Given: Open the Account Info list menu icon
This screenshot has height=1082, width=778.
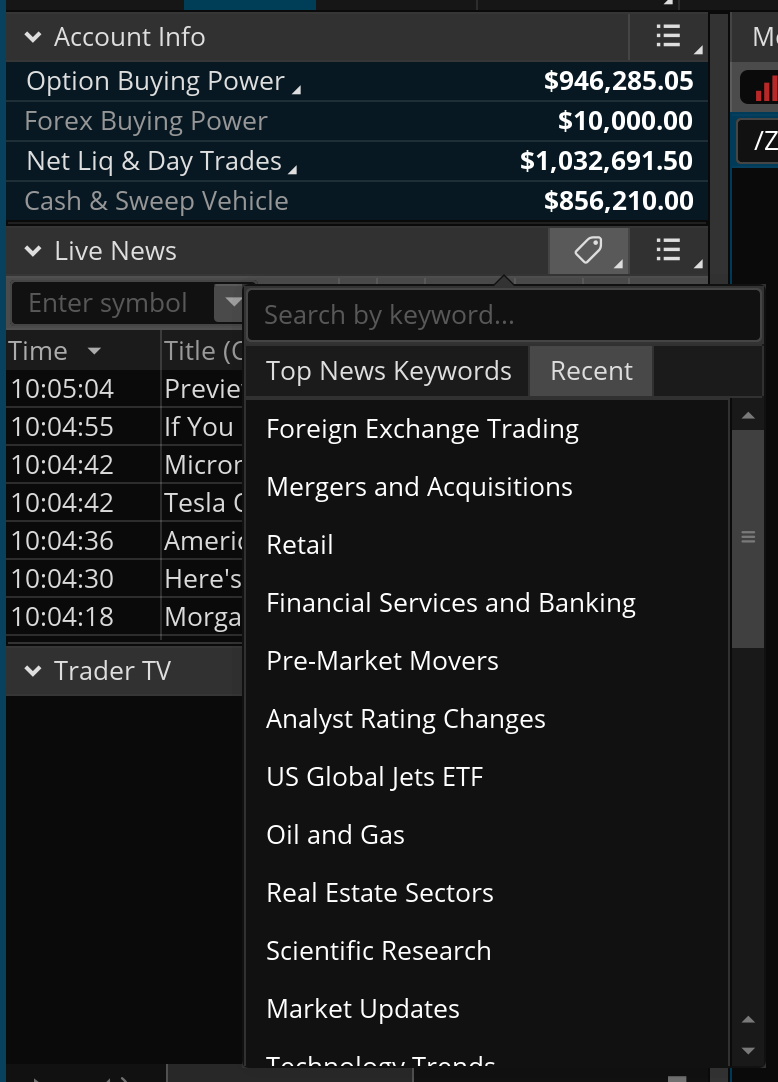Looking at the screenshot, I should (668, 37).
